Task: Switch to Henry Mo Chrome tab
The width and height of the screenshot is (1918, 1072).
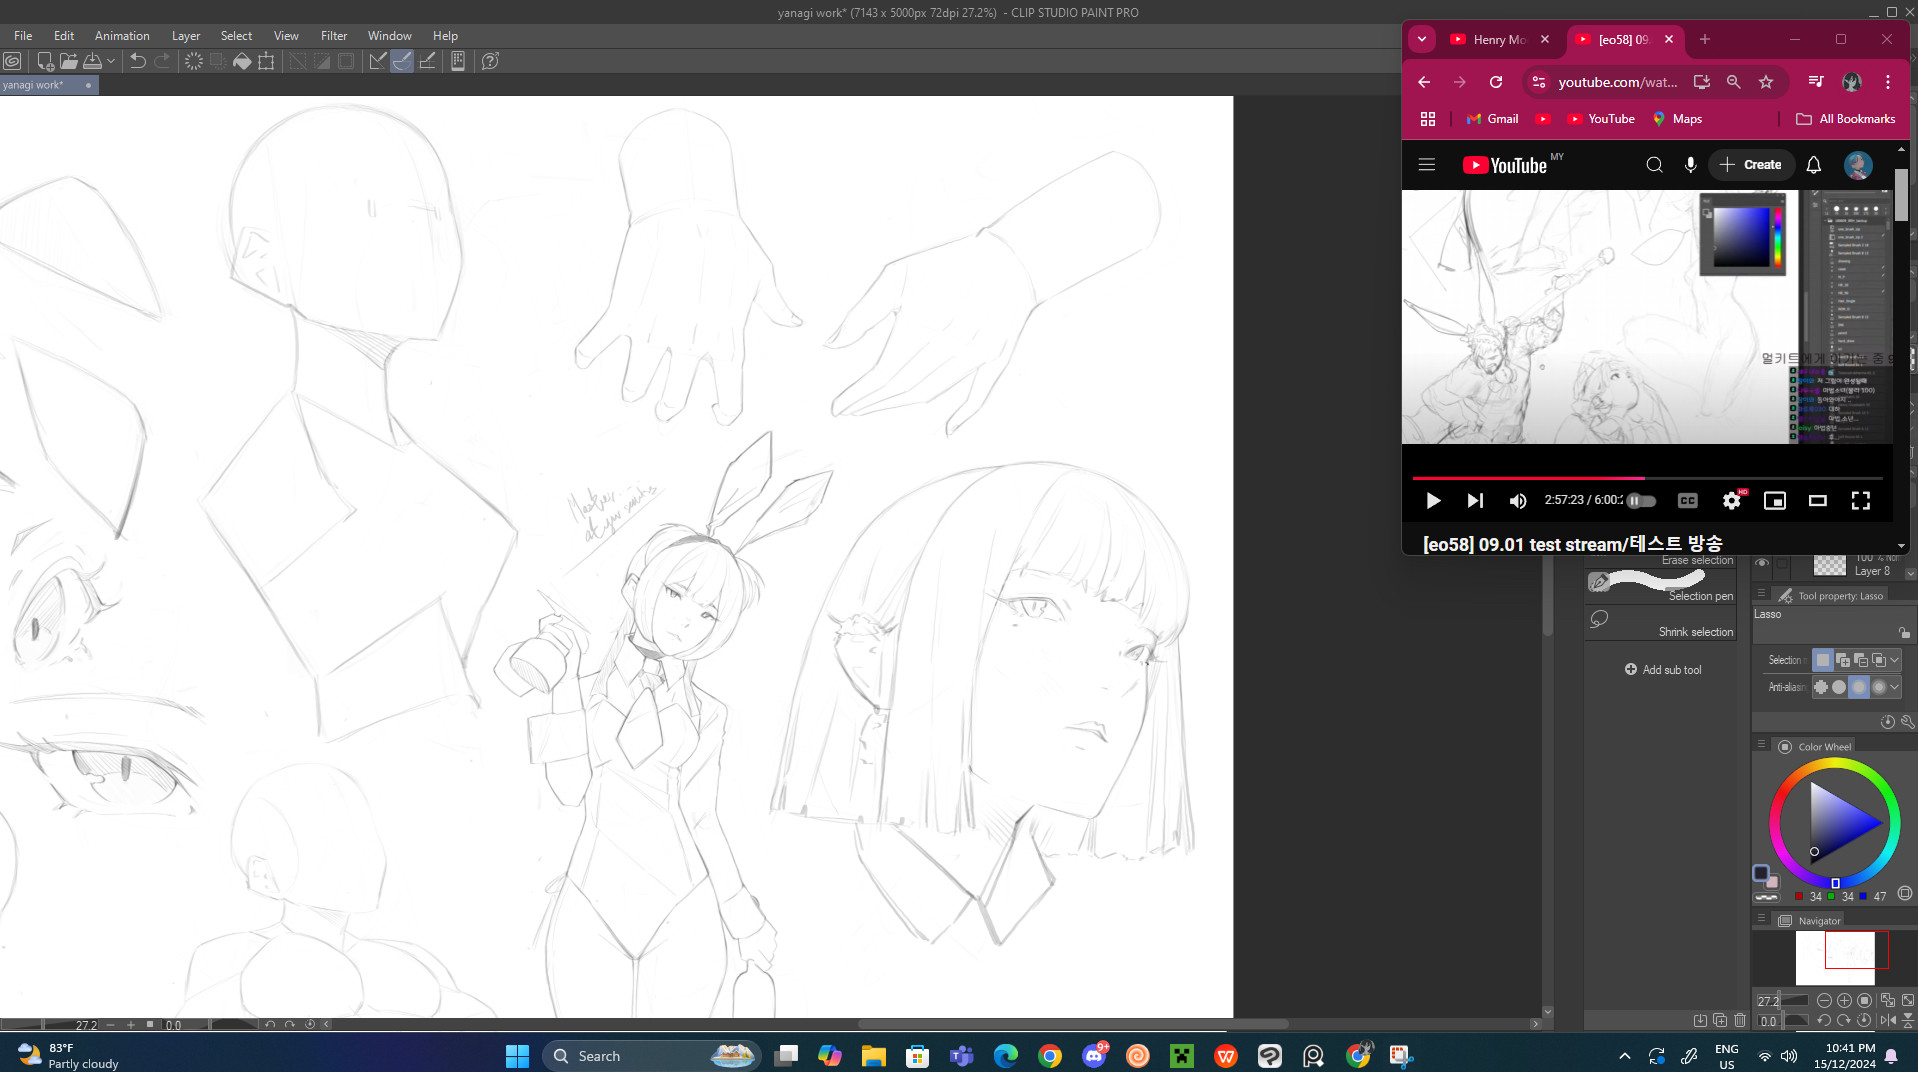Action: [1497, 40]
